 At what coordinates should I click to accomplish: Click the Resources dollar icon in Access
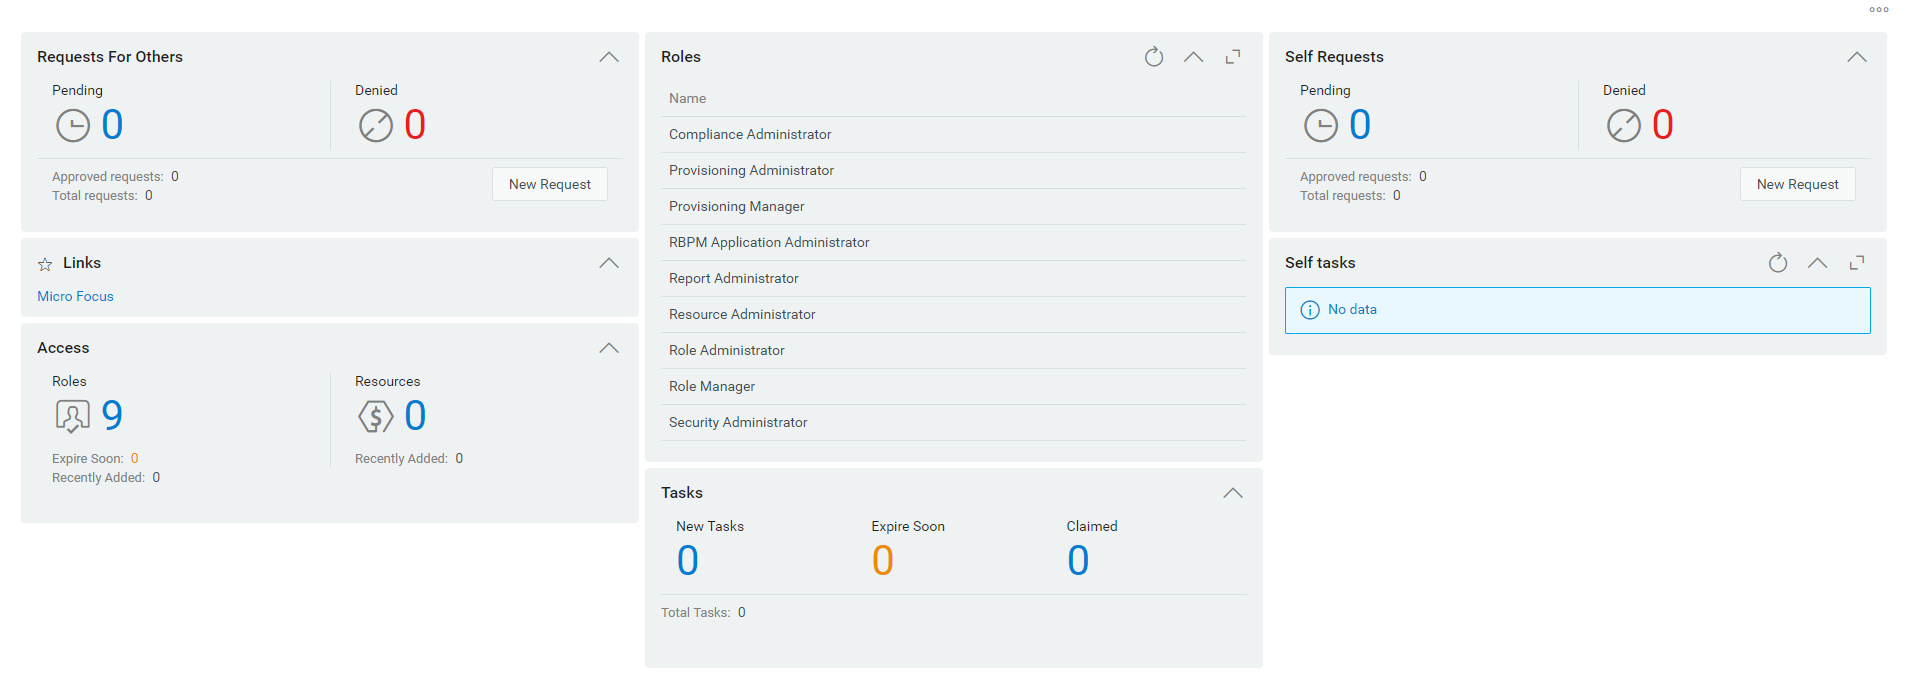tap(376, 416)
